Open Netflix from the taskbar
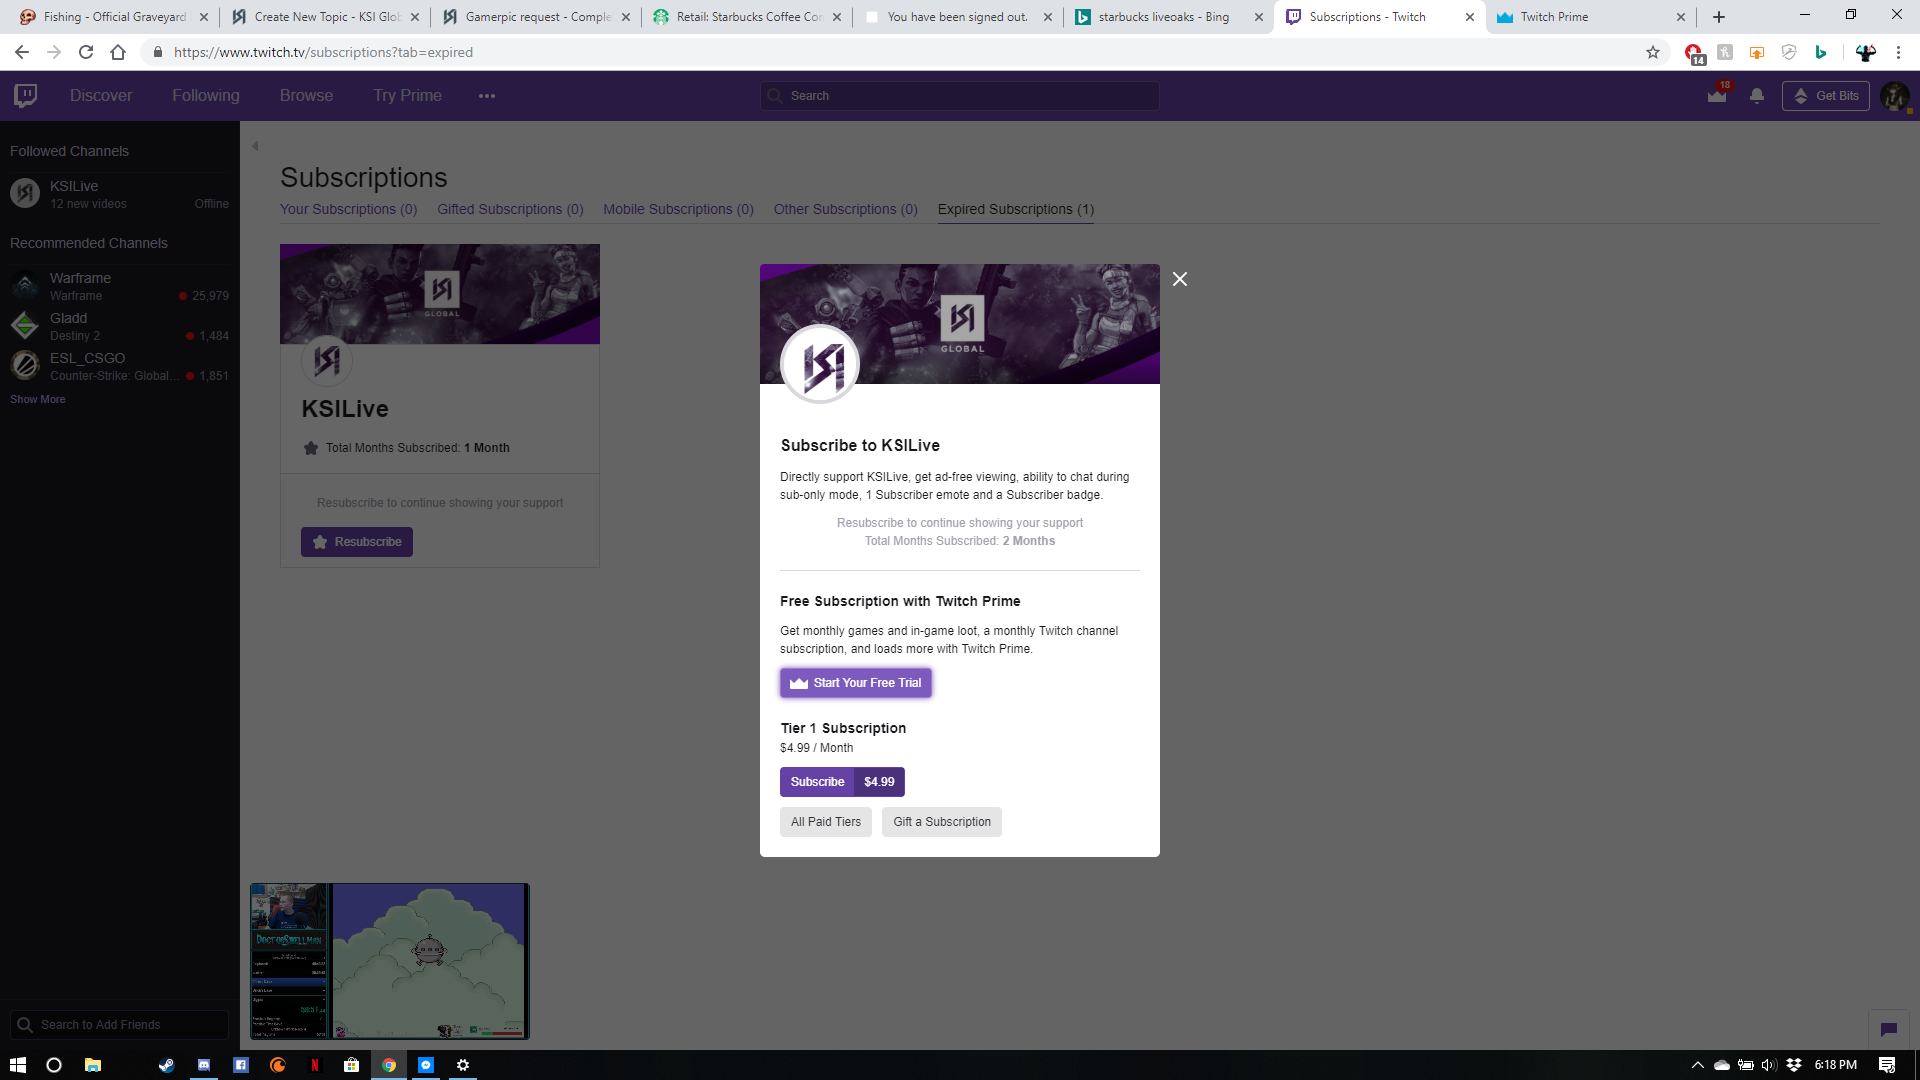 [x=314, y=1065]
